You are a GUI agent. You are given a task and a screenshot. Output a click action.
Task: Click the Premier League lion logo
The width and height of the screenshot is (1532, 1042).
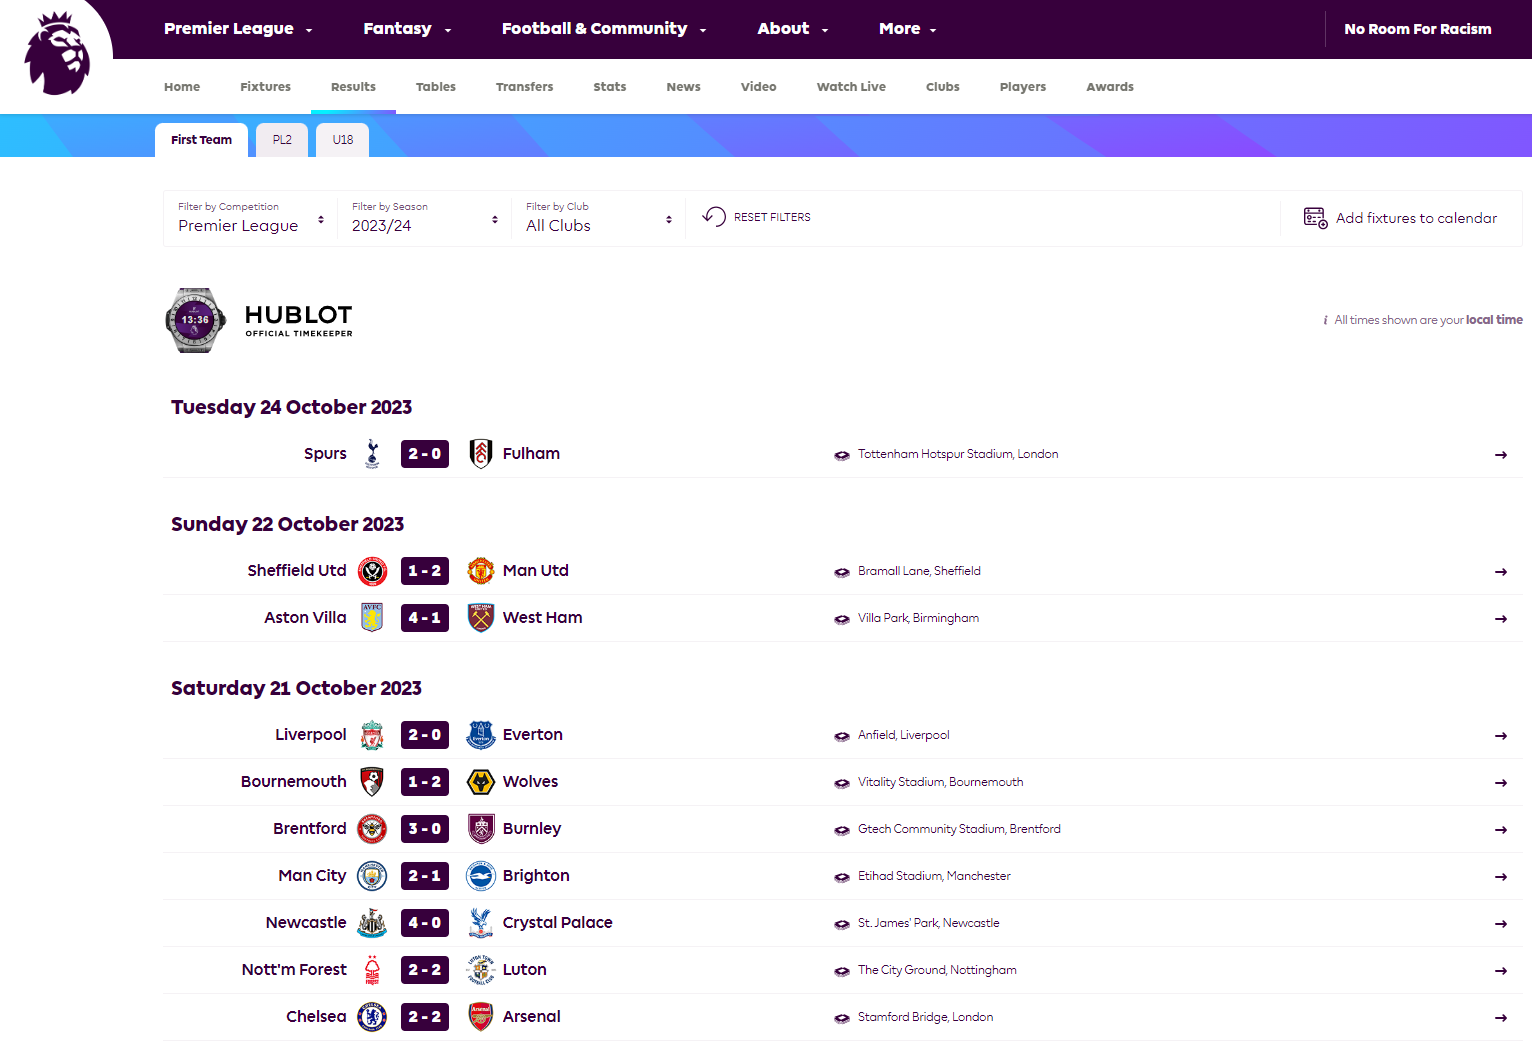(57, 53)
